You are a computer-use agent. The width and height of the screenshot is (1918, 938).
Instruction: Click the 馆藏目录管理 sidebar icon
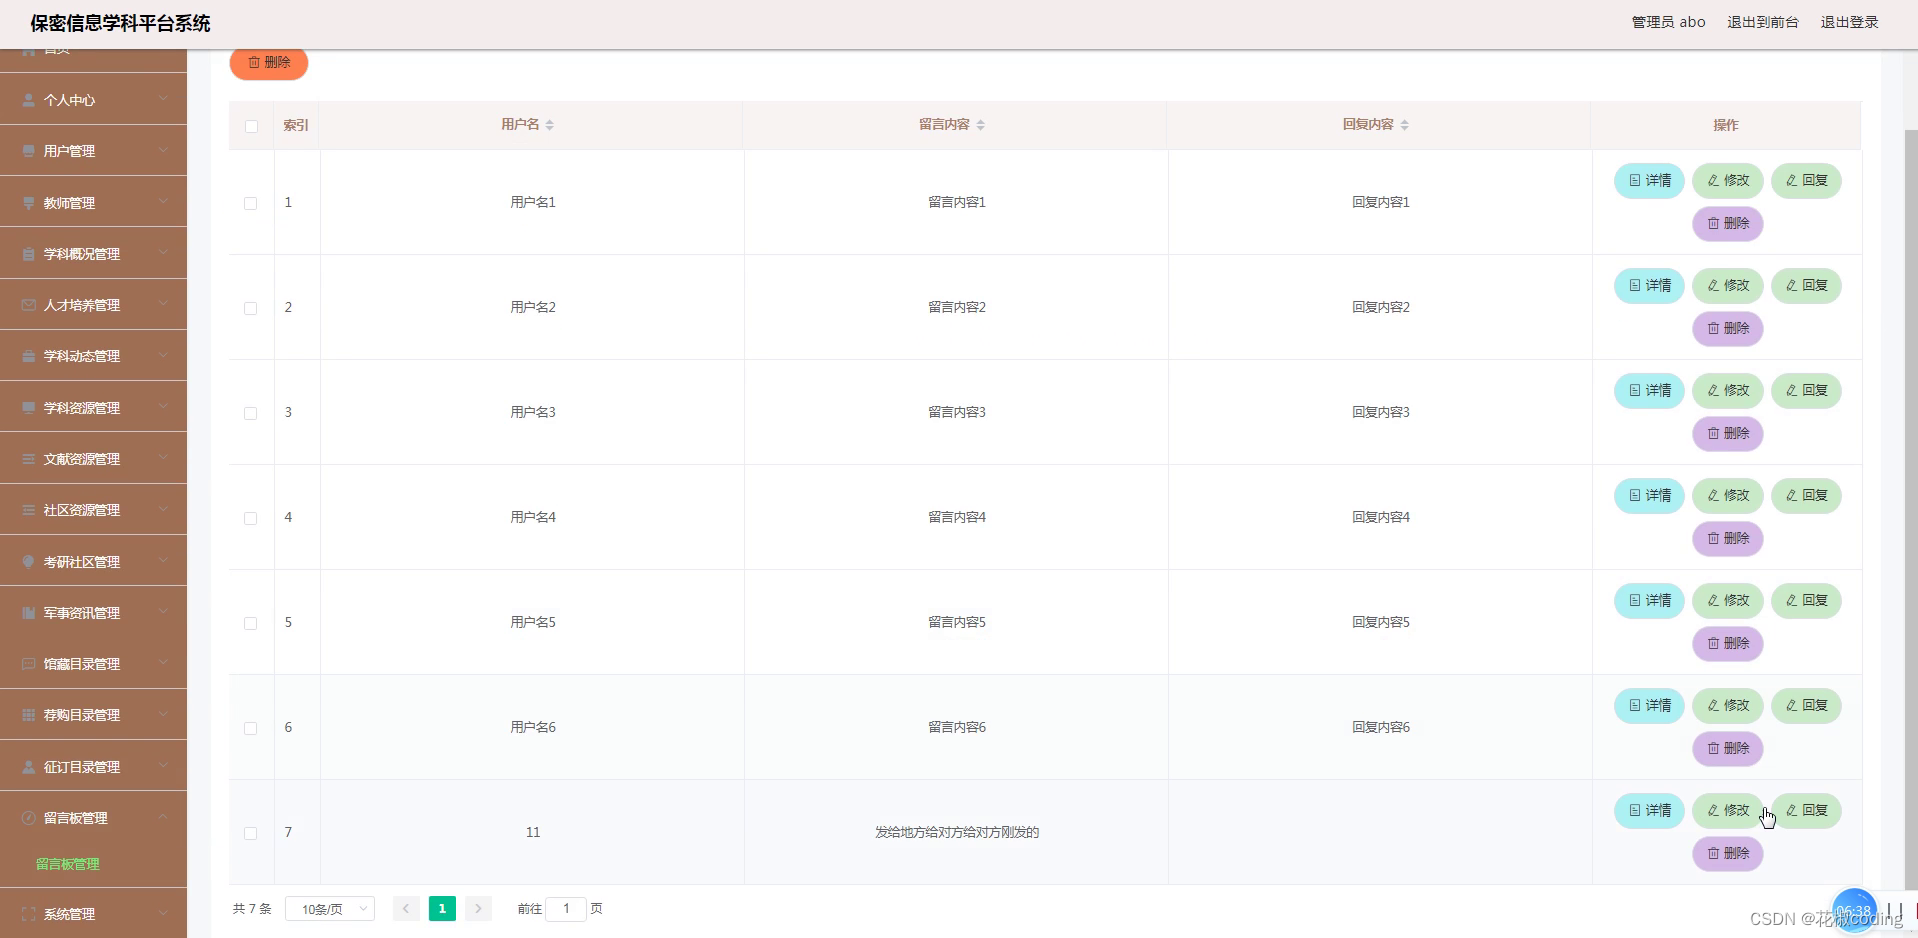(29, 664)
